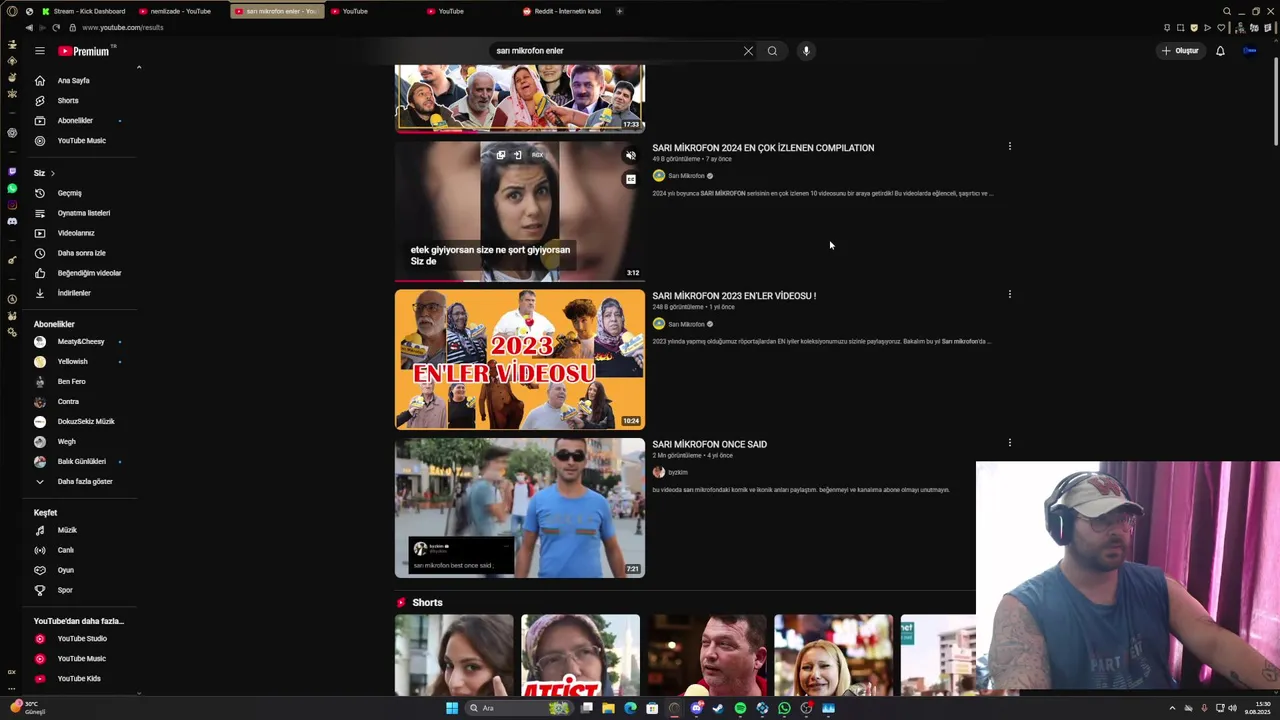Open the ATEİST Shorts thumbnail
Viewport: 1280px width, 720px height.
click(x=580, y=655)
